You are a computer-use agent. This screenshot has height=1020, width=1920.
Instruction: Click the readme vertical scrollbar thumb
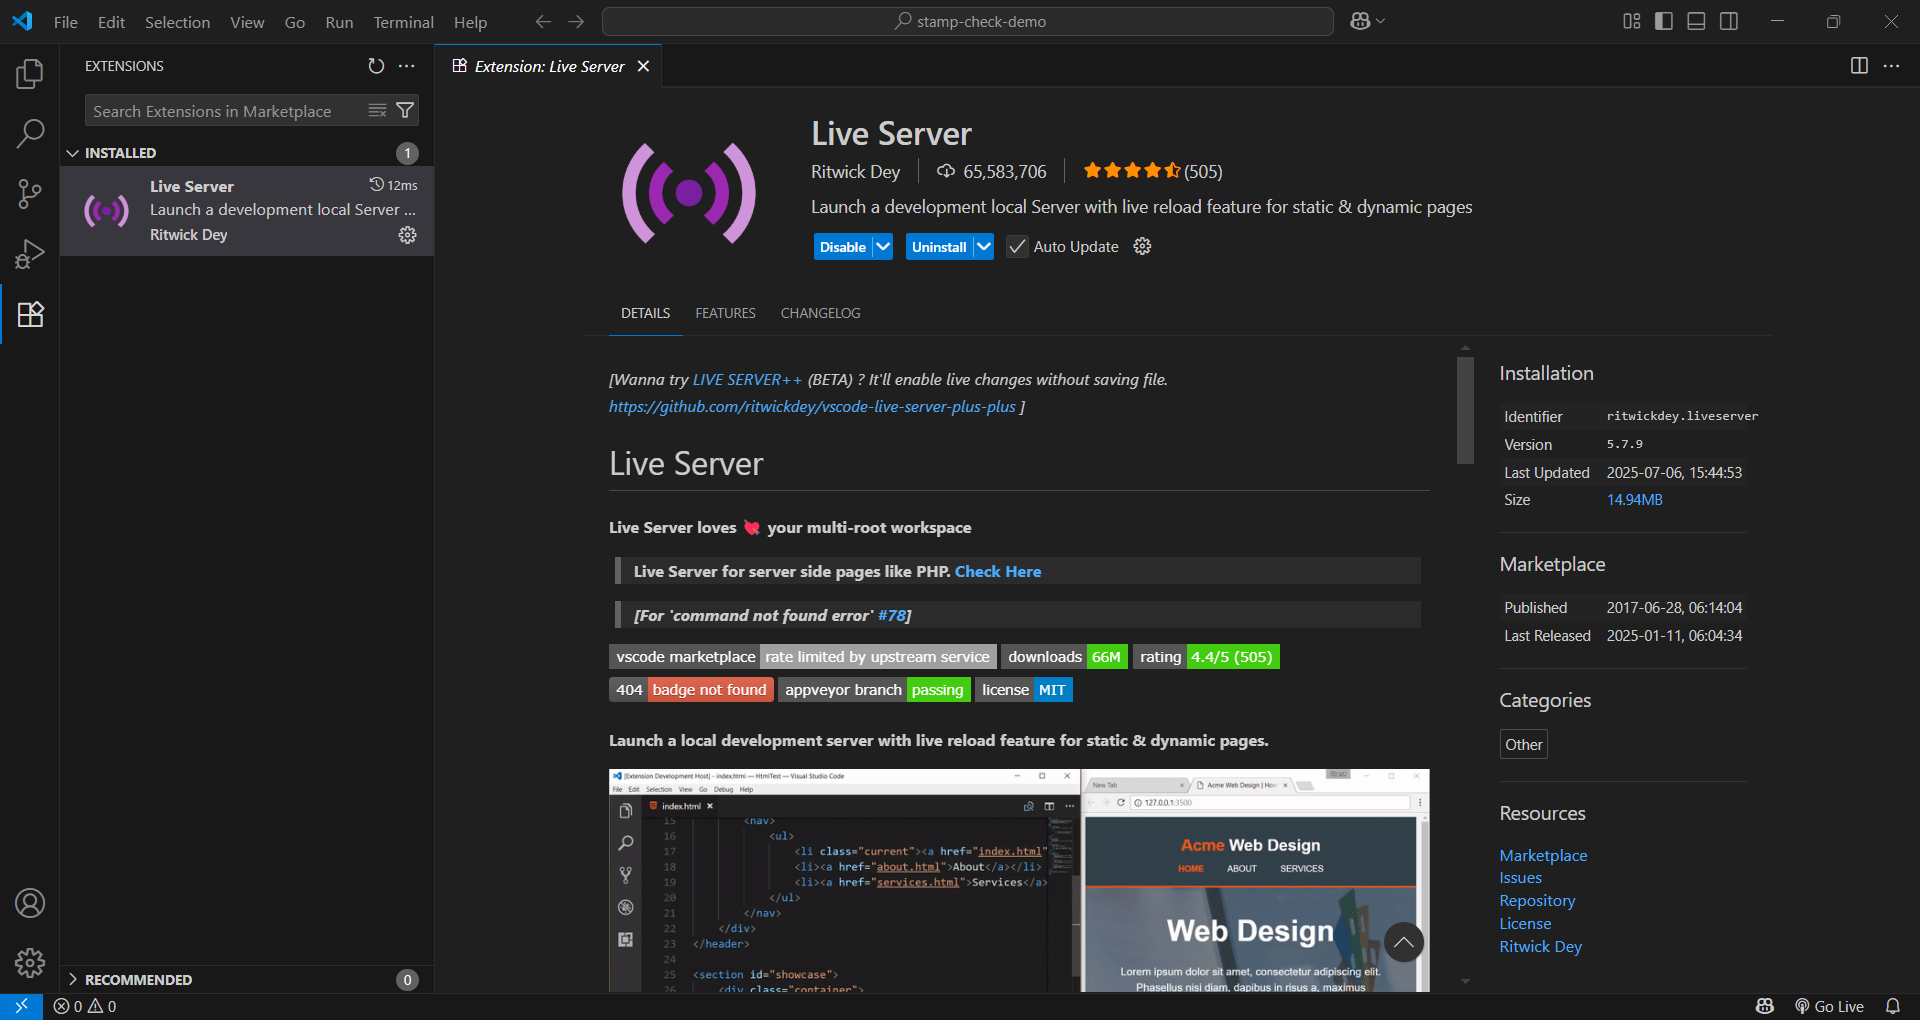coord(1465,410)
